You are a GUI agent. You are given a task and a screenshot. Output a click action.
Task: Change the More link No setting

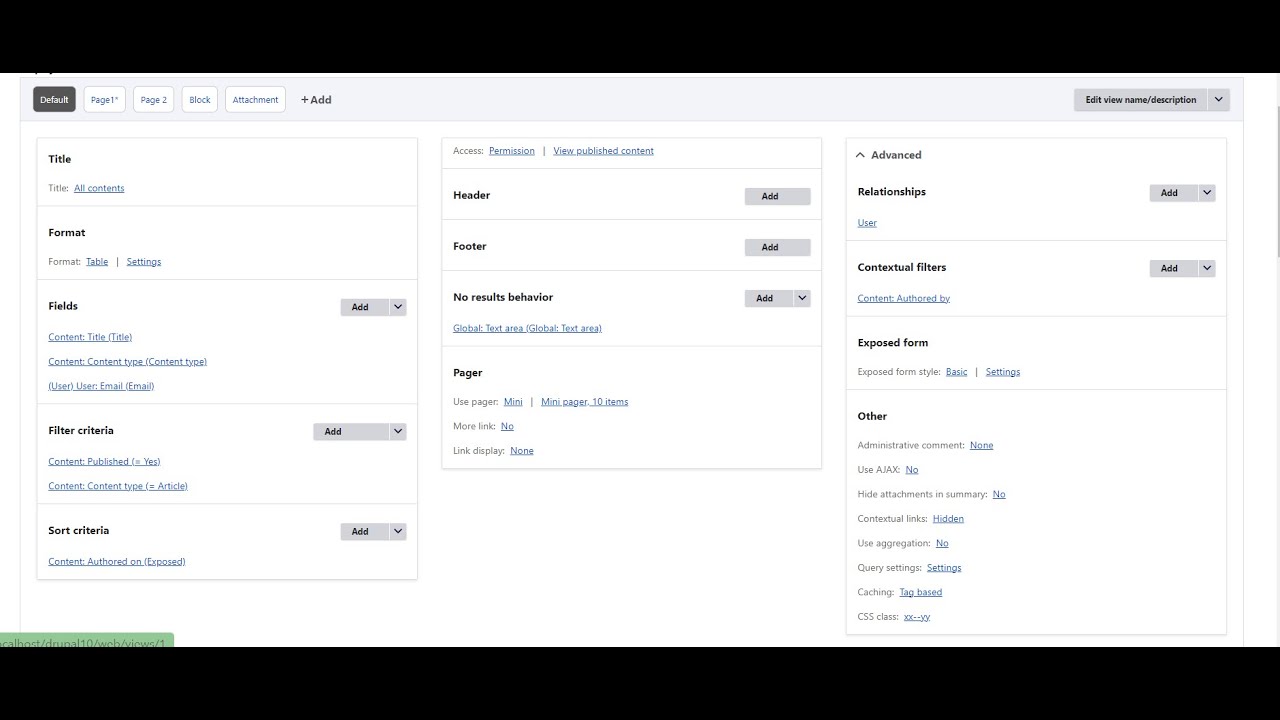click(507, 426)
